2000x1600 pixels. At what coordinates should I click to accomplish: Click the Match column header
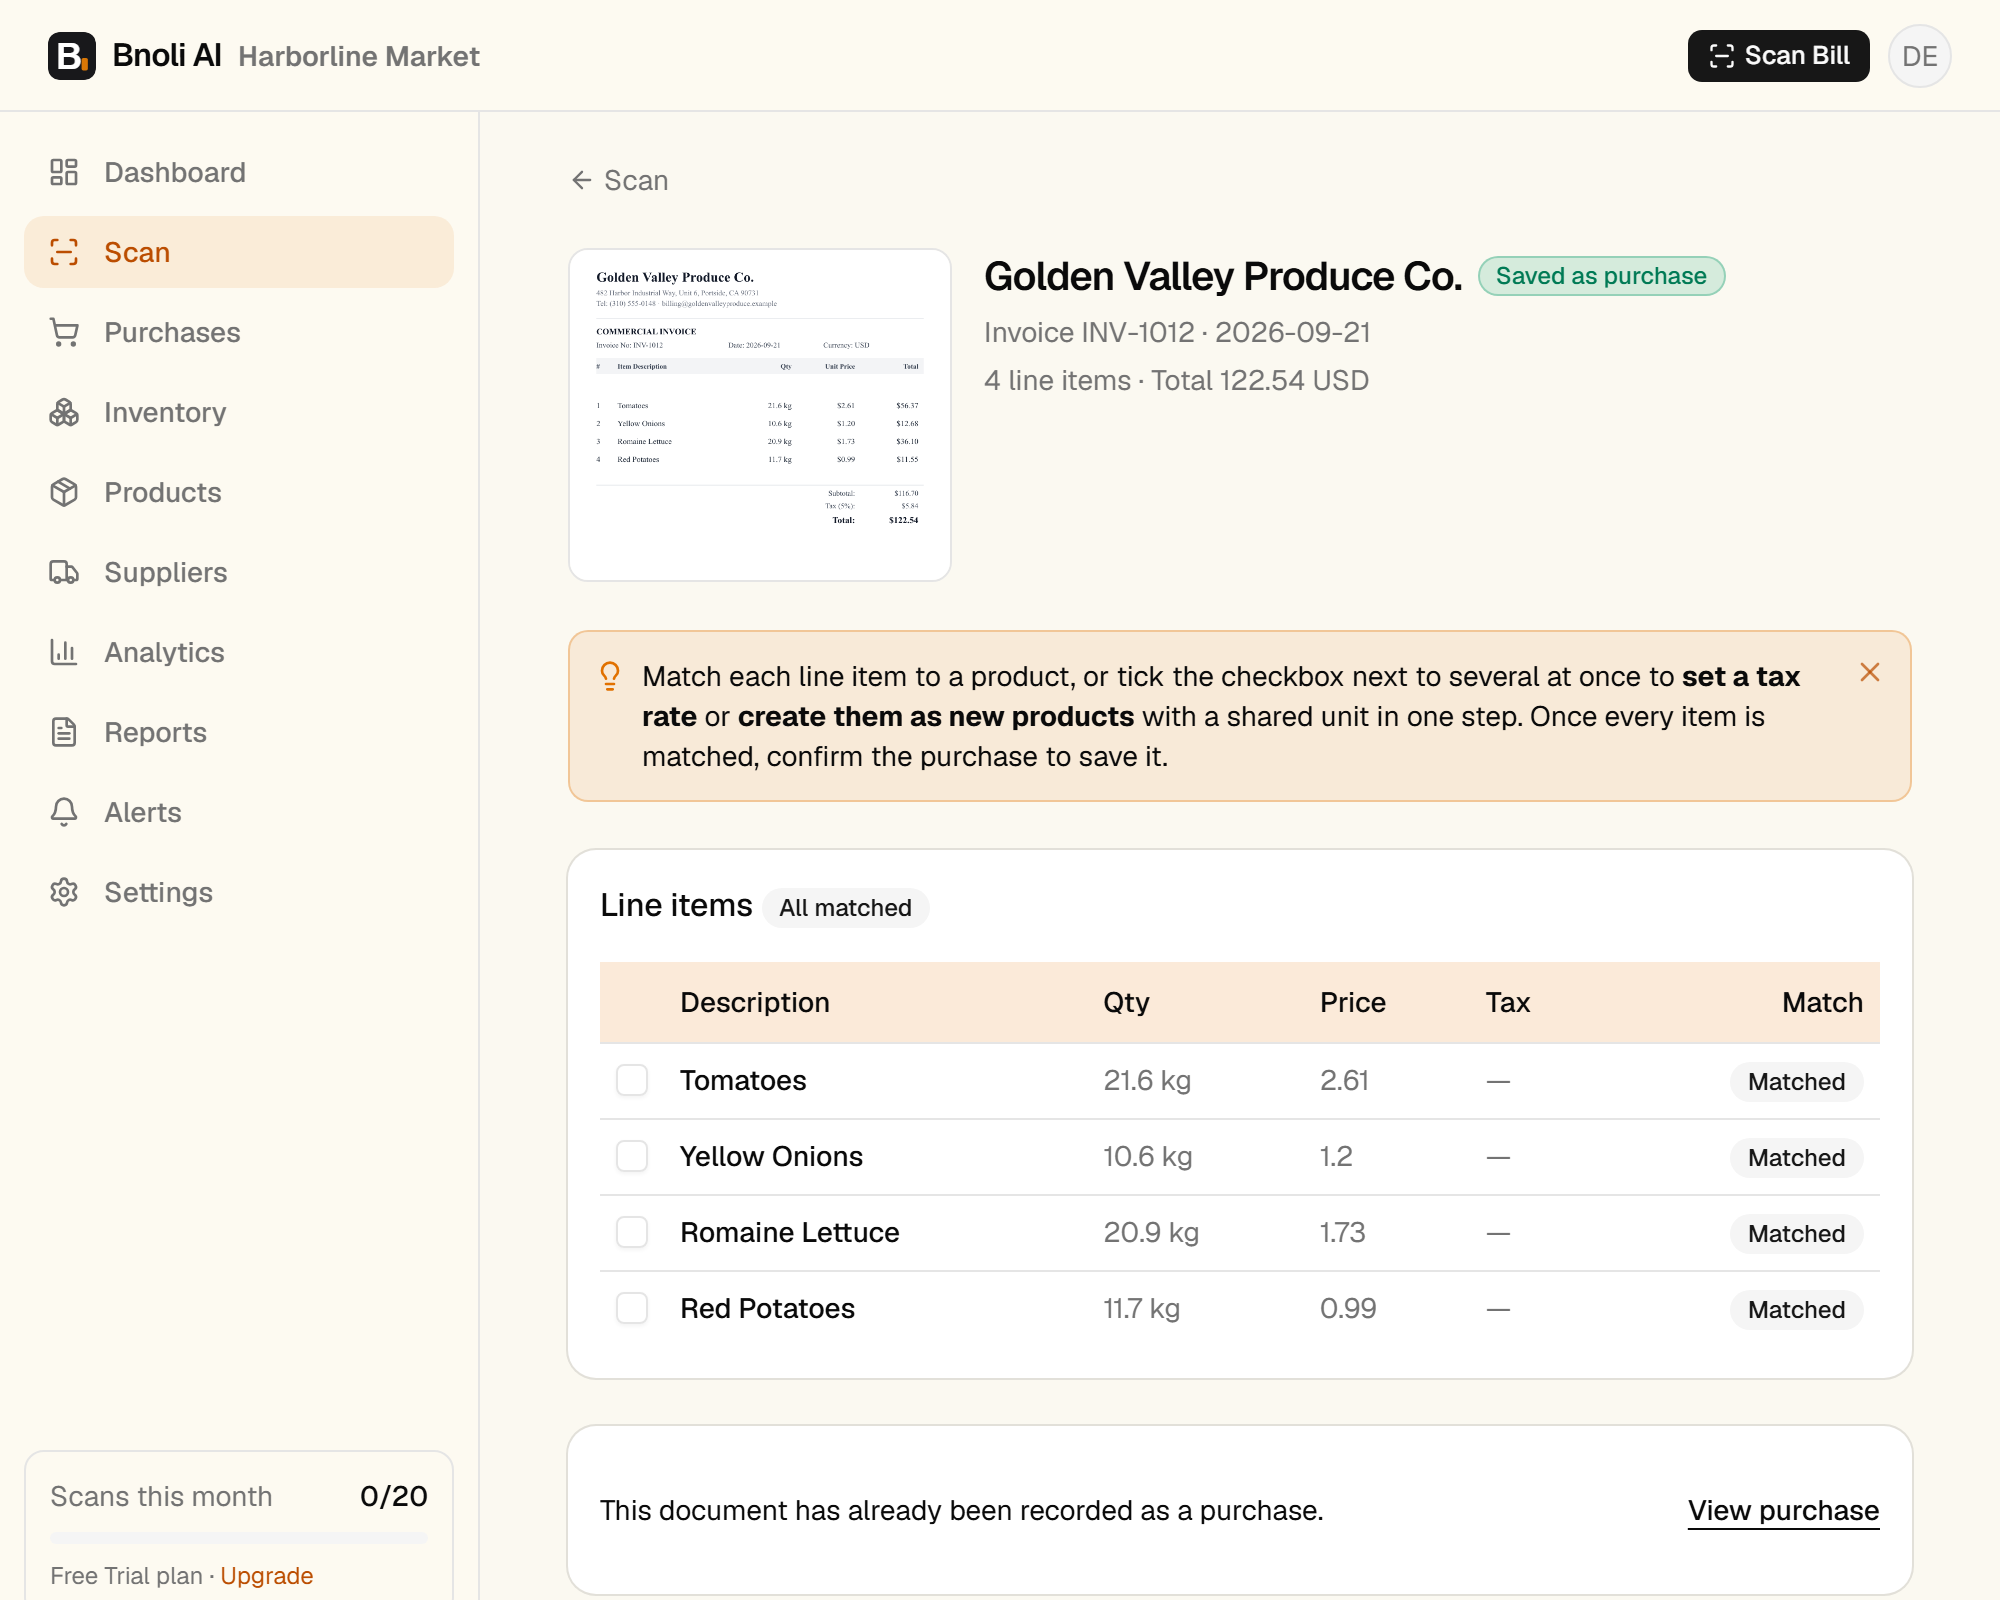click(1822, 1002)
